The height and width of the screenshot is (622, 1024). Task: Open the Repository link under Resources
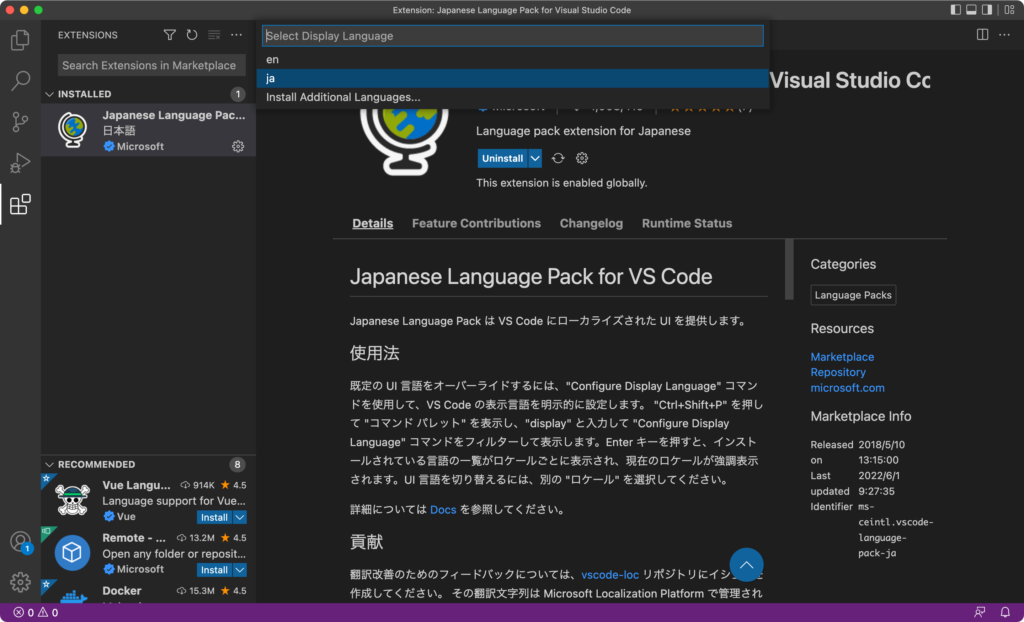click(838, 371)
